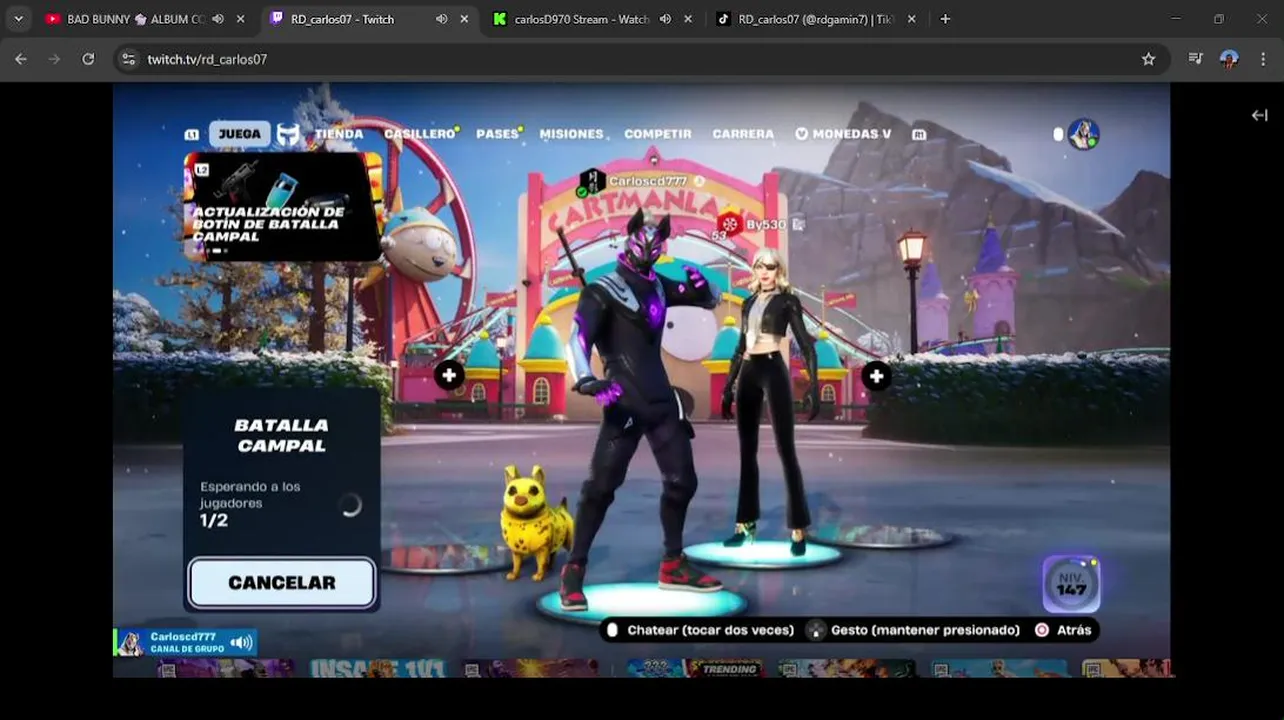Click the Atrás back prompt
This screenshot has height=720, width=1284.
[1064, 630]
